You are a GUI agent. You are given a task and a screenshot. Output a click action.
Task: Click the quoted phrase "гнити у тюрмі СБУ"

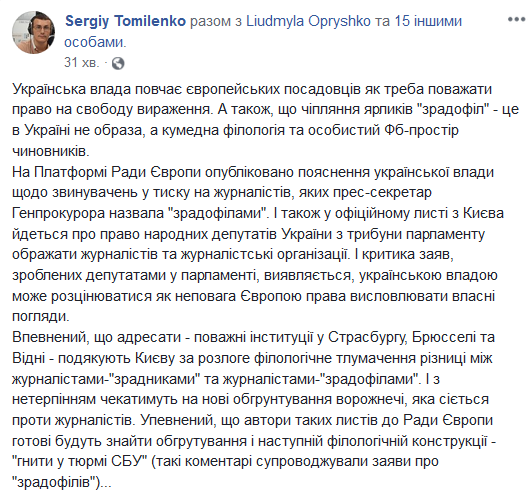tap(79, 462)
